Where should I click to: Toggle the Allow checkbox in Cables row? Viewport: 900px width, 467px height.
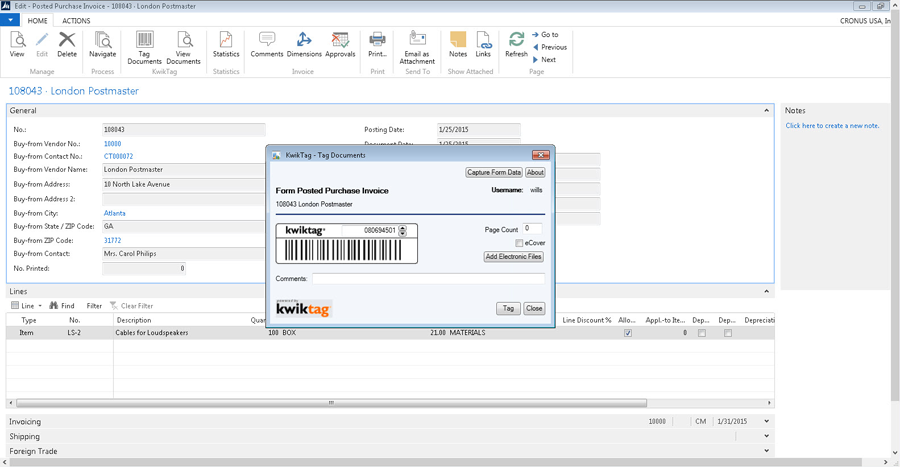628,333
